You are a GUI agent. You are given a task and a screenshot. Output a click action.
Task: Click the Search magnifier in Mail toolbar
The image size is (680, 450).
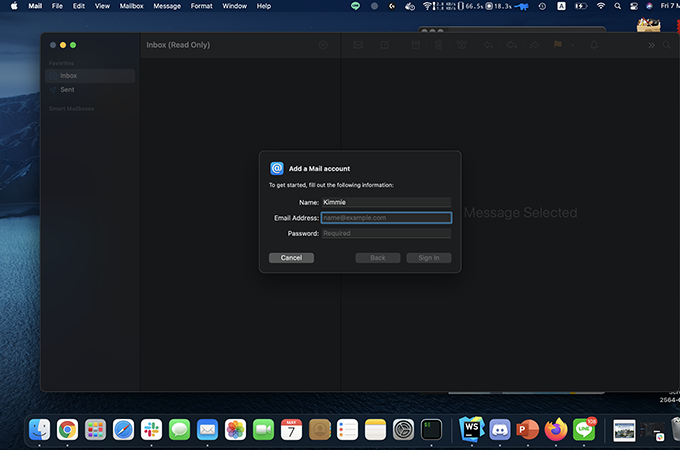(667, 45)
